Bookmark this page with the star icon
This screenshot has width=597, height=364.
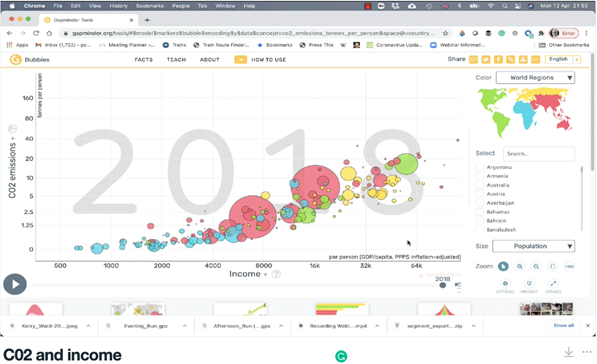click(445, 33)
